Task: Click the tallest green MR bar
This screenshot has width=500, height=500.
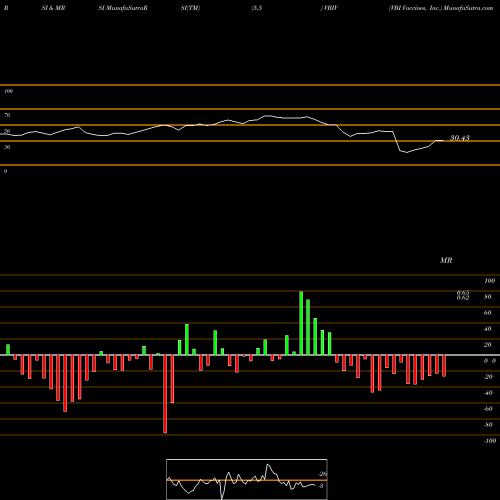Action: [301, 323]
